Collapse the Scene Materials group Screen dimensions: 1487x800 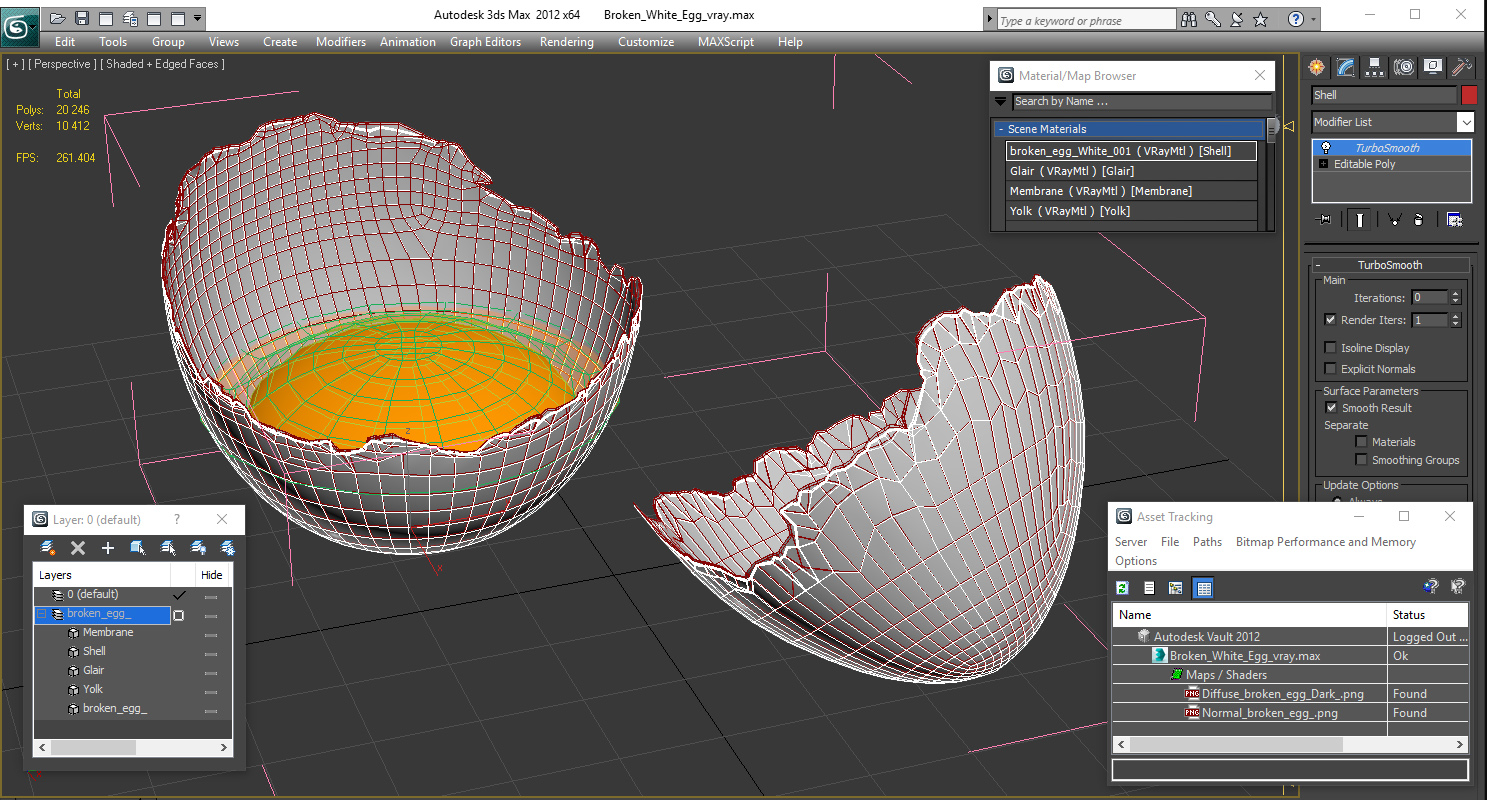(x=1001, y=129)
